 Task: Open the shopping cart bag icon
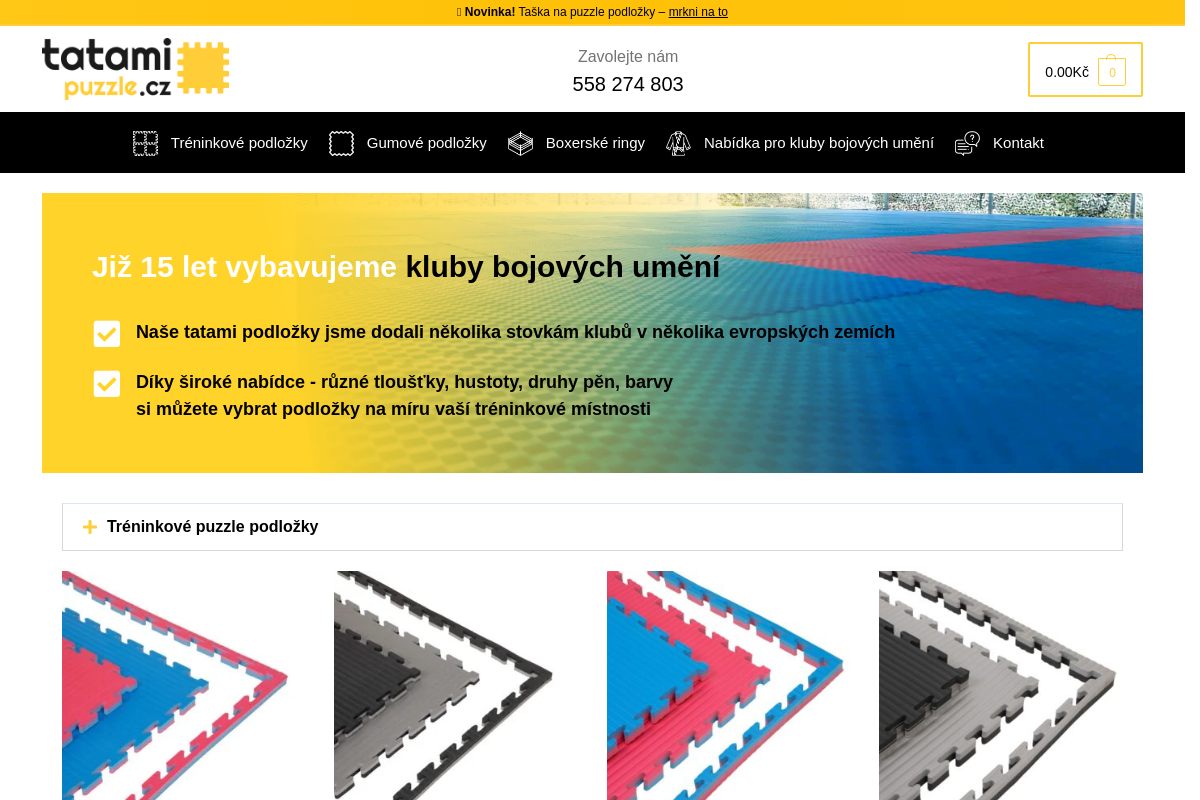tap(1111, 71)
